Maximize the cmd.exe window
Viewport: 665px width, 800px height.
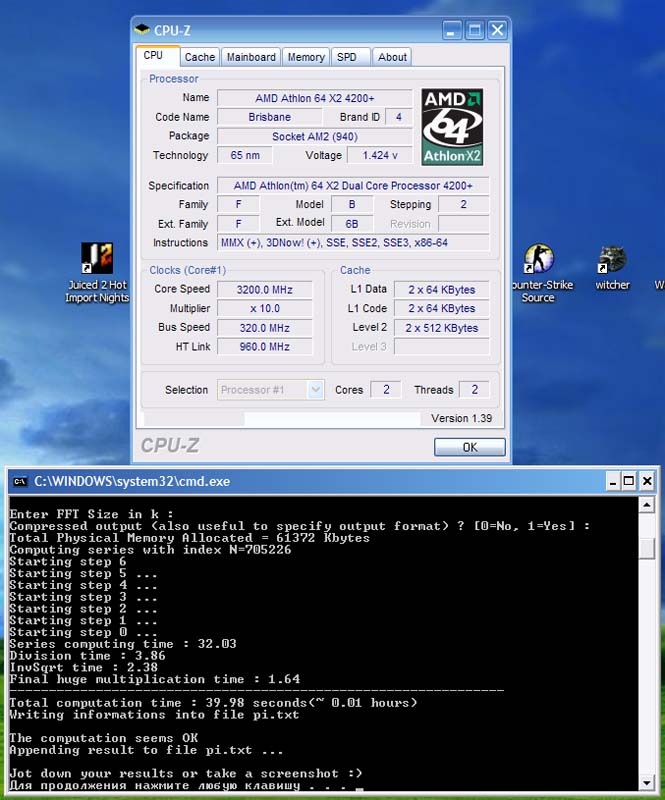[629, 481]
